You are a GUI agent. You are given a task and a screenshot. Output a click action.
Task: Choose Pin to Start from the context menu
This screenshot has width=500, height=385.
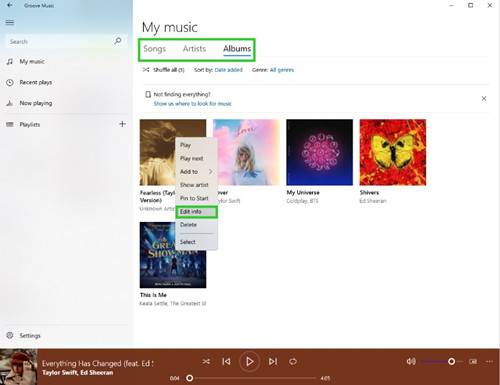coord(197,198)
